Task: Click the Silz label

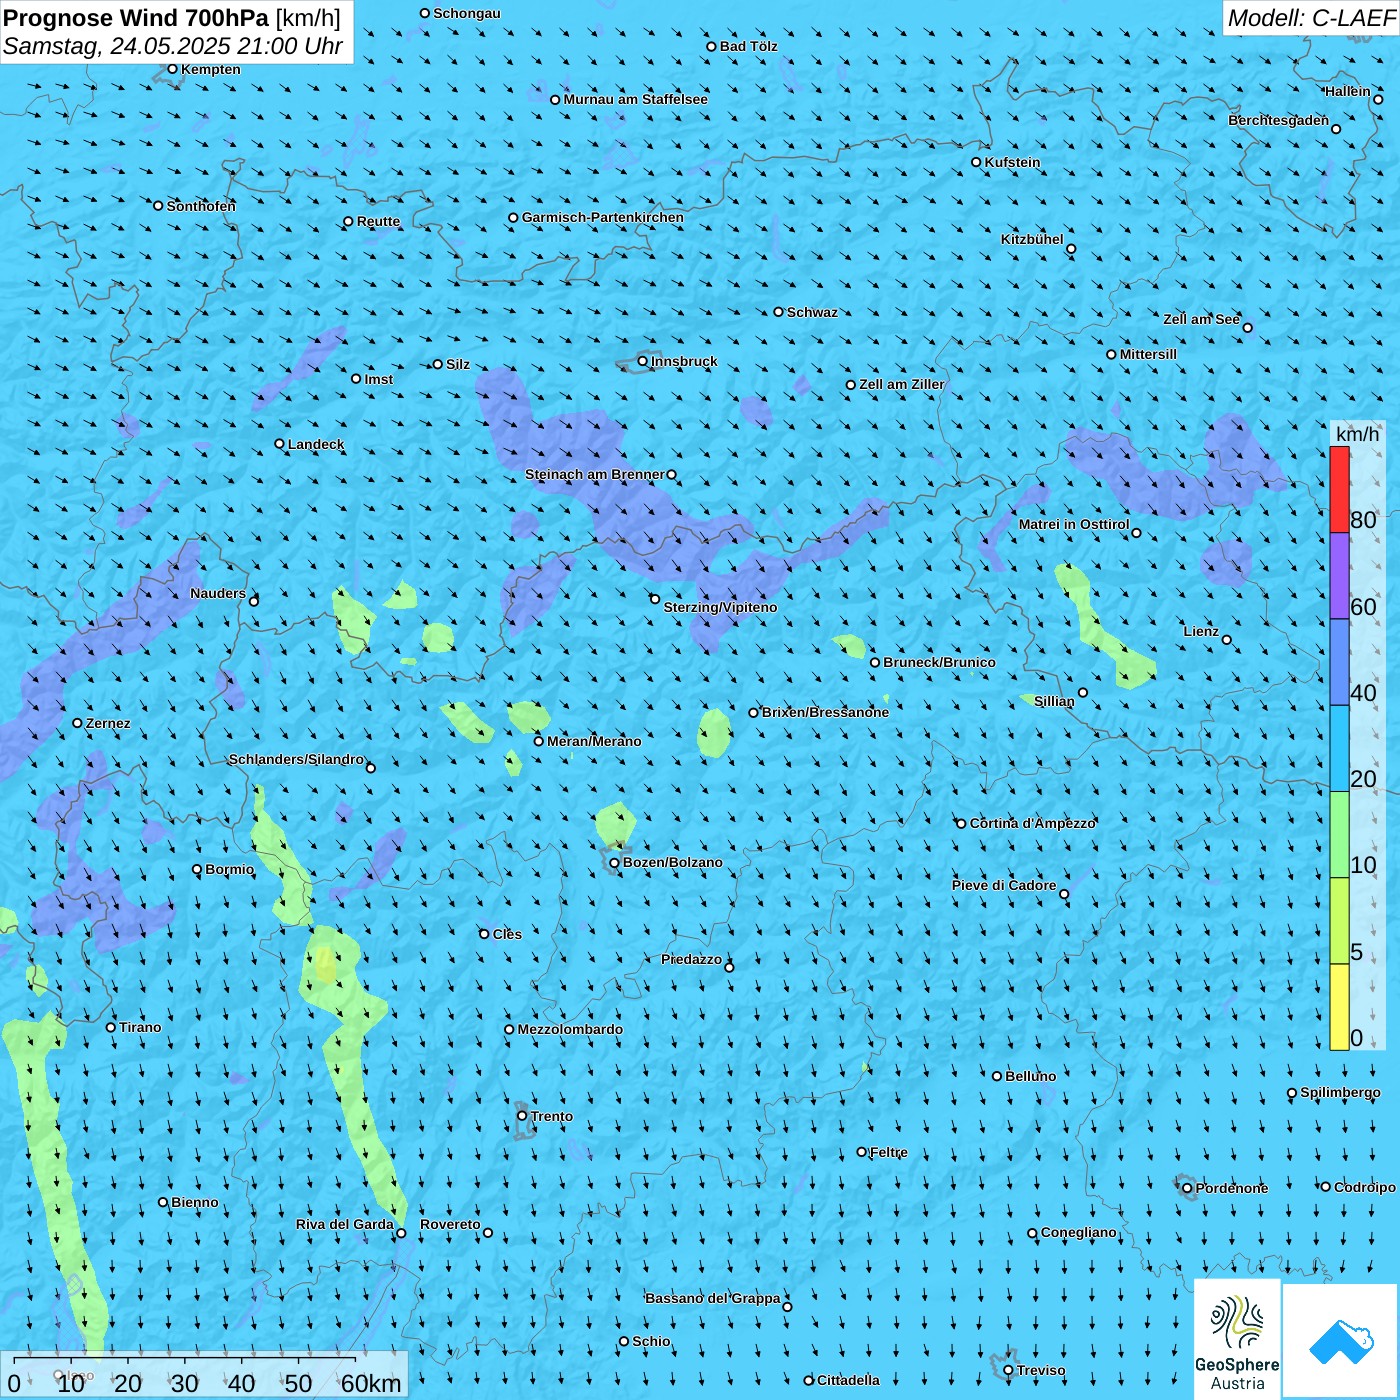Action: click(458, 364)
